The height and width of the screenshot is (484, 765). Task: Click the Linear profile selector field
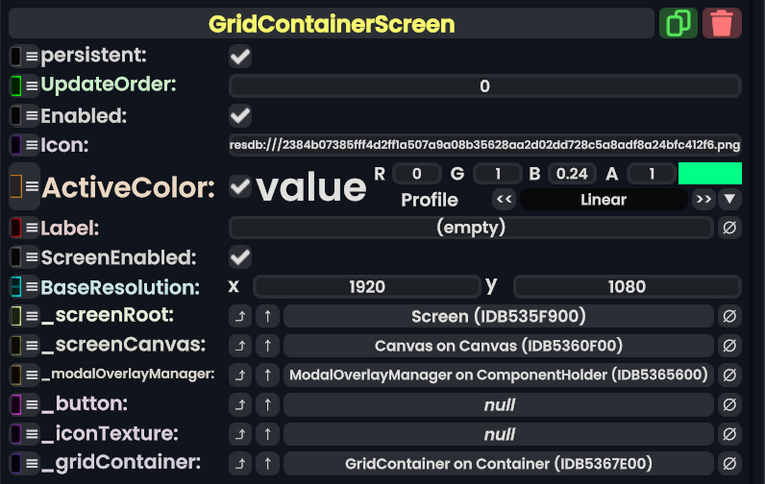(604, 199)
